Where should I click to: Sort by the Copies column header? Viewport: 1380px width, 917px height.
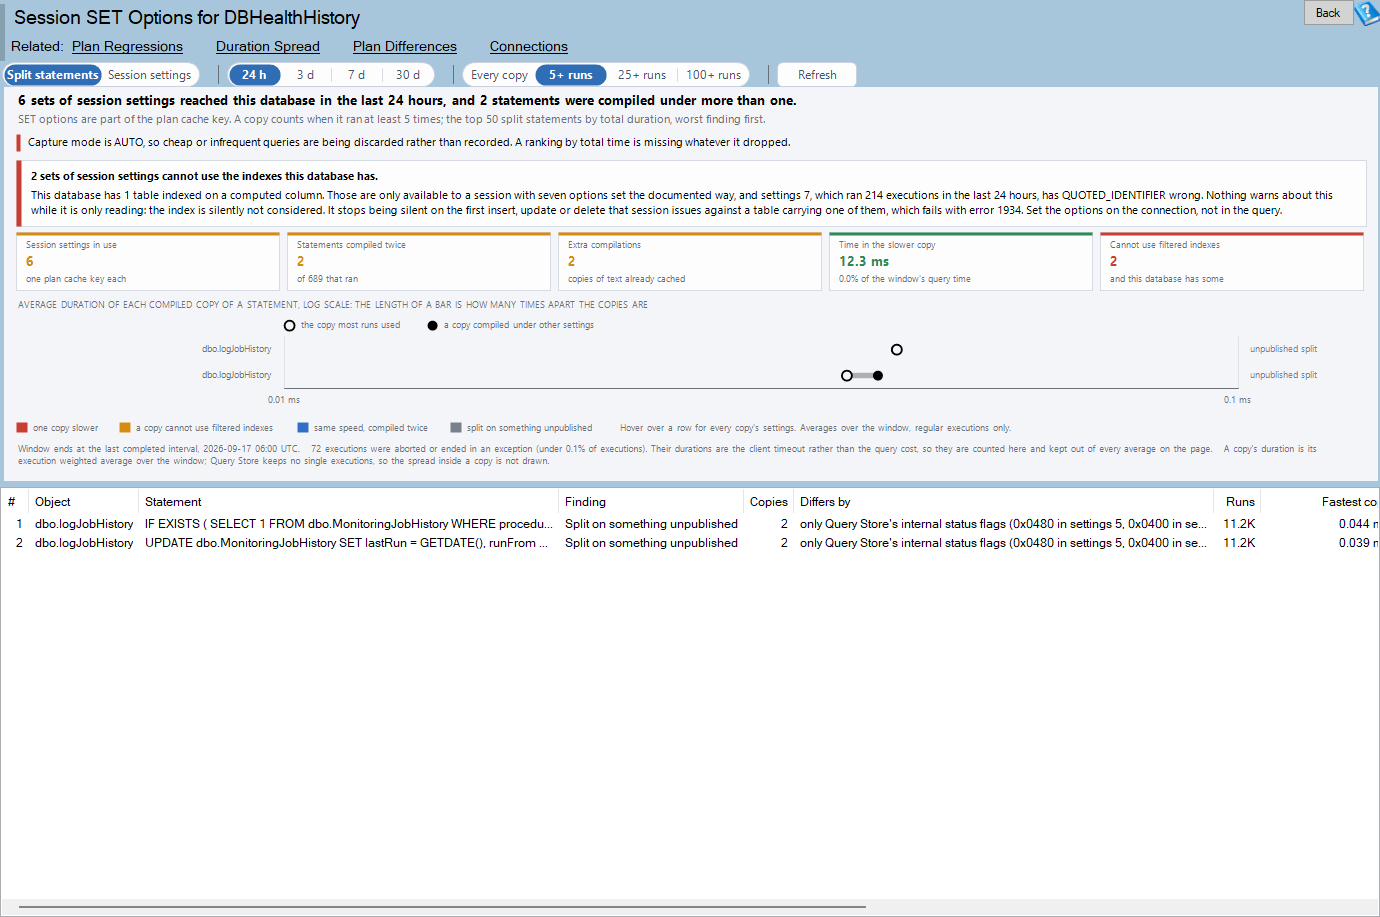tap(769, 502)
